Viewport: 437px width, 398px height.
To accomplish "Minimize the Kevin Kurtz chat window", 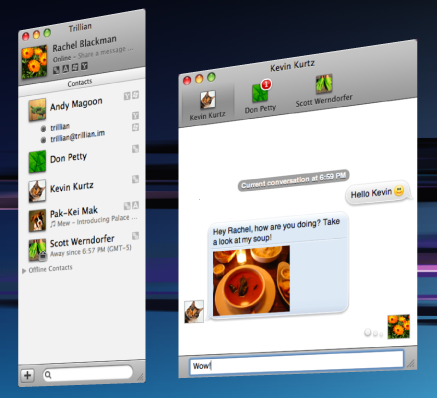I will [199, 79].
